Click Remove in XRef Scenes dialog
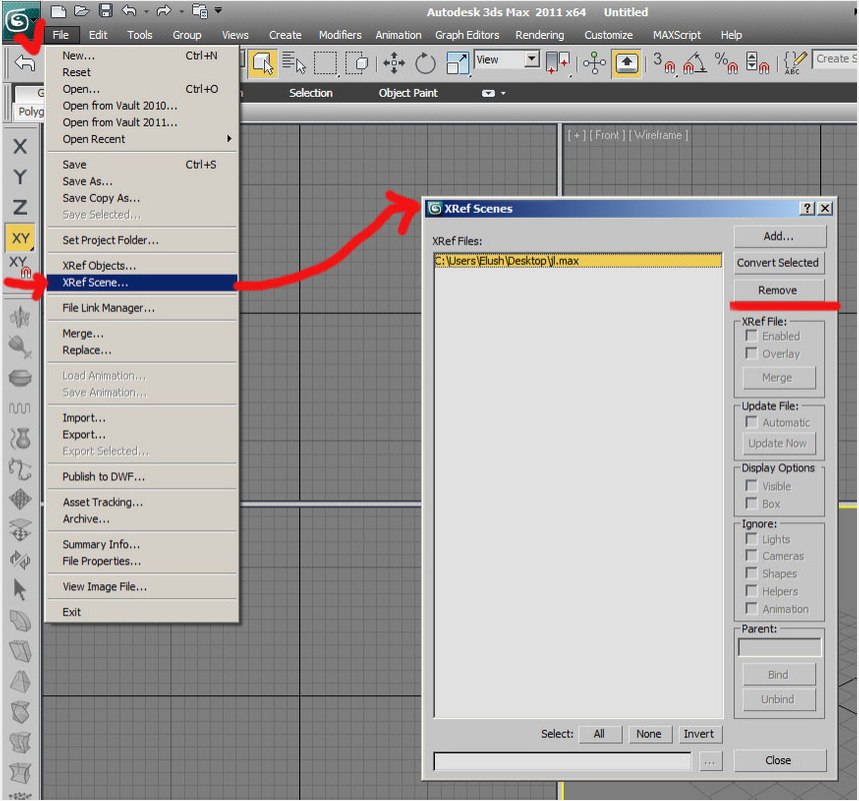Image resolution: width=859 pixels, height=801 pixels. 778,290
